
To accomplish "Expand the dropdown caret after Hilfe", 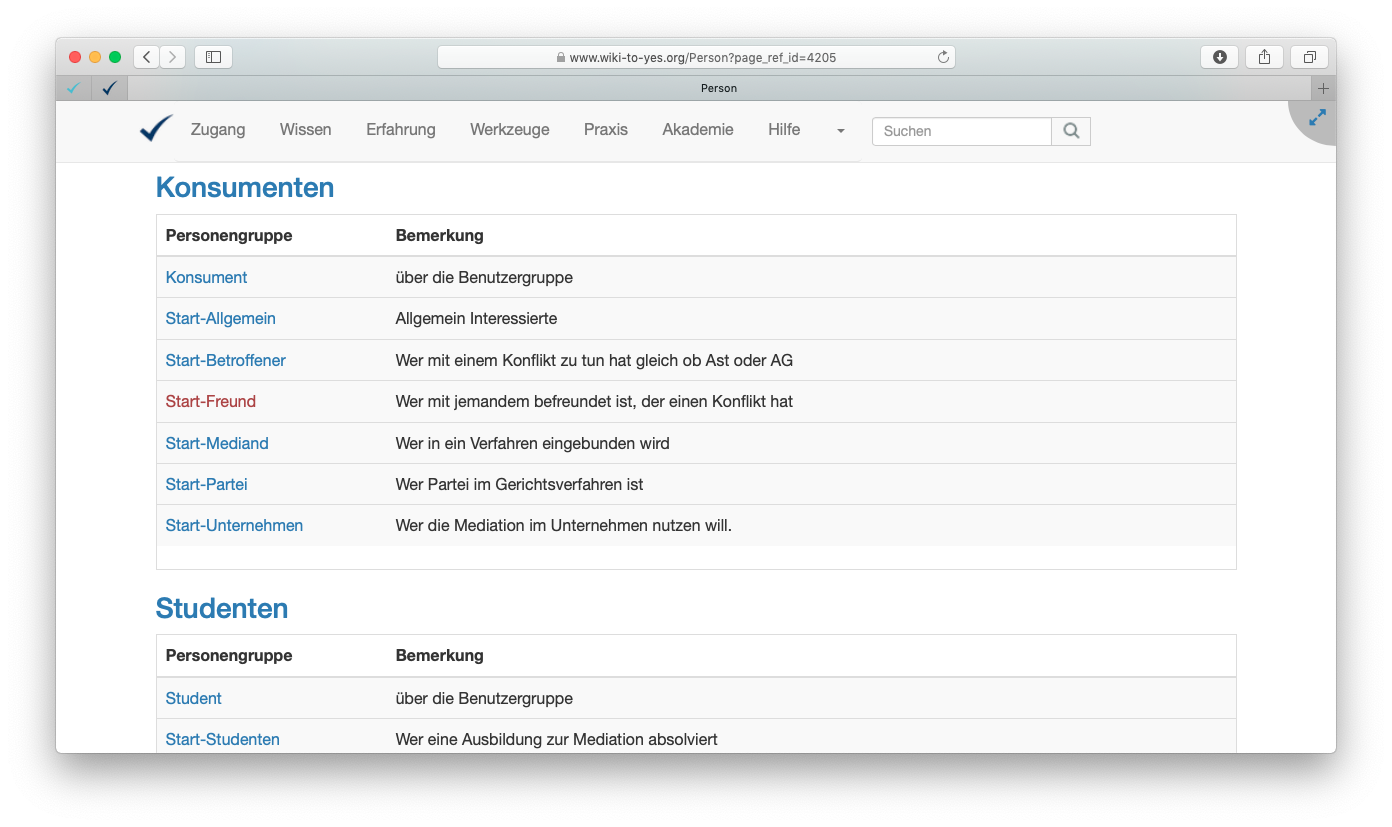I will (840, 131).
